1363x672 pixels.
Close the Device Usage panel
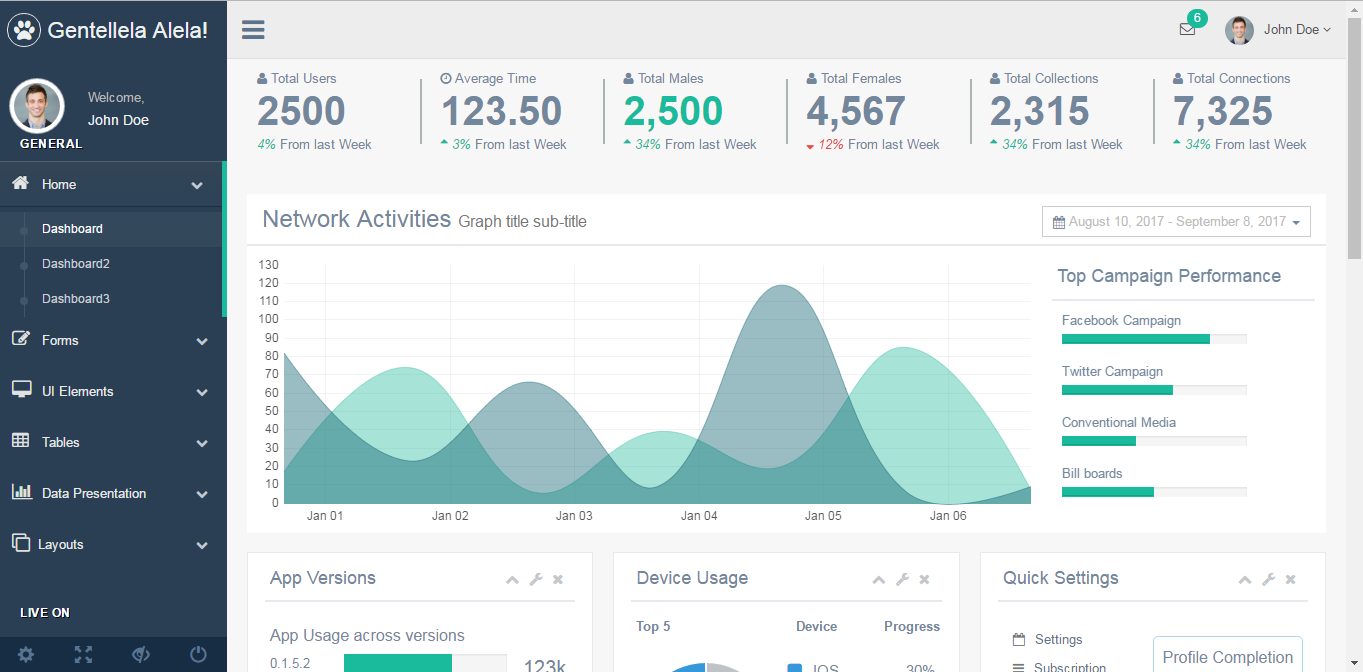click(x=924, y=579)
